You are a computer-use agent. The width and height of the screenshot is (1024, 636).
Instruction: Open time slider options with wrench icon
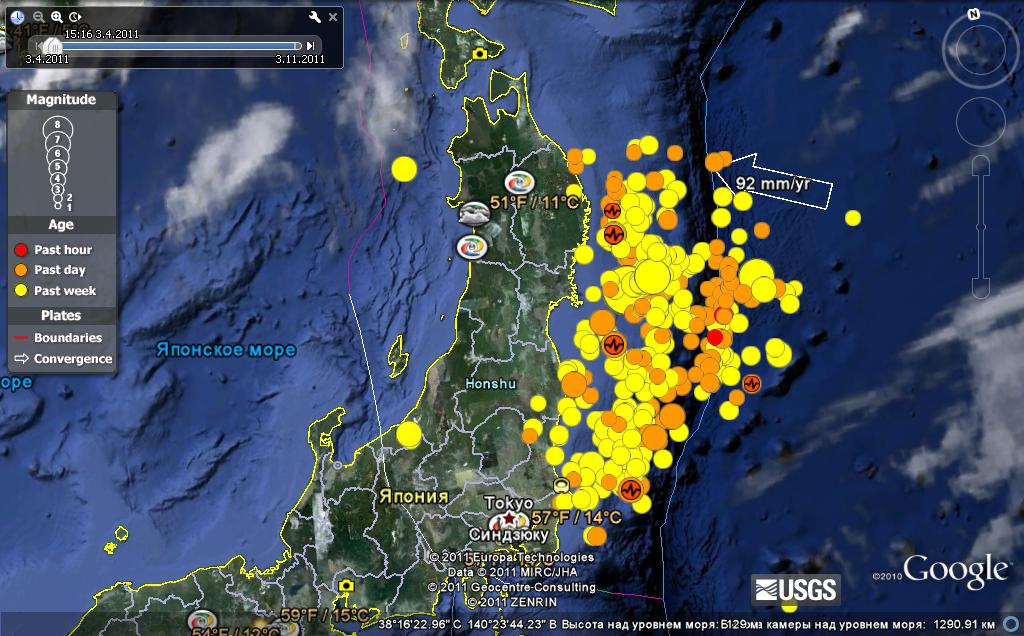tap(314, 17)
